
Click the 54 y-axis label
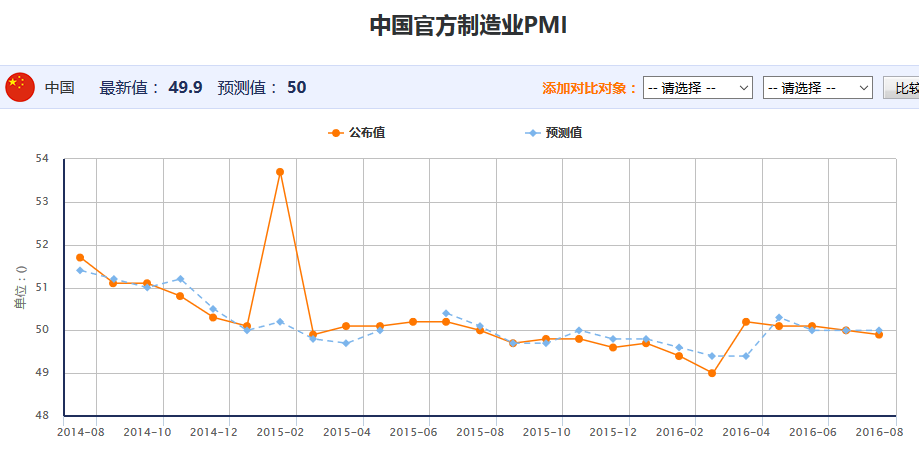(43, 159)
